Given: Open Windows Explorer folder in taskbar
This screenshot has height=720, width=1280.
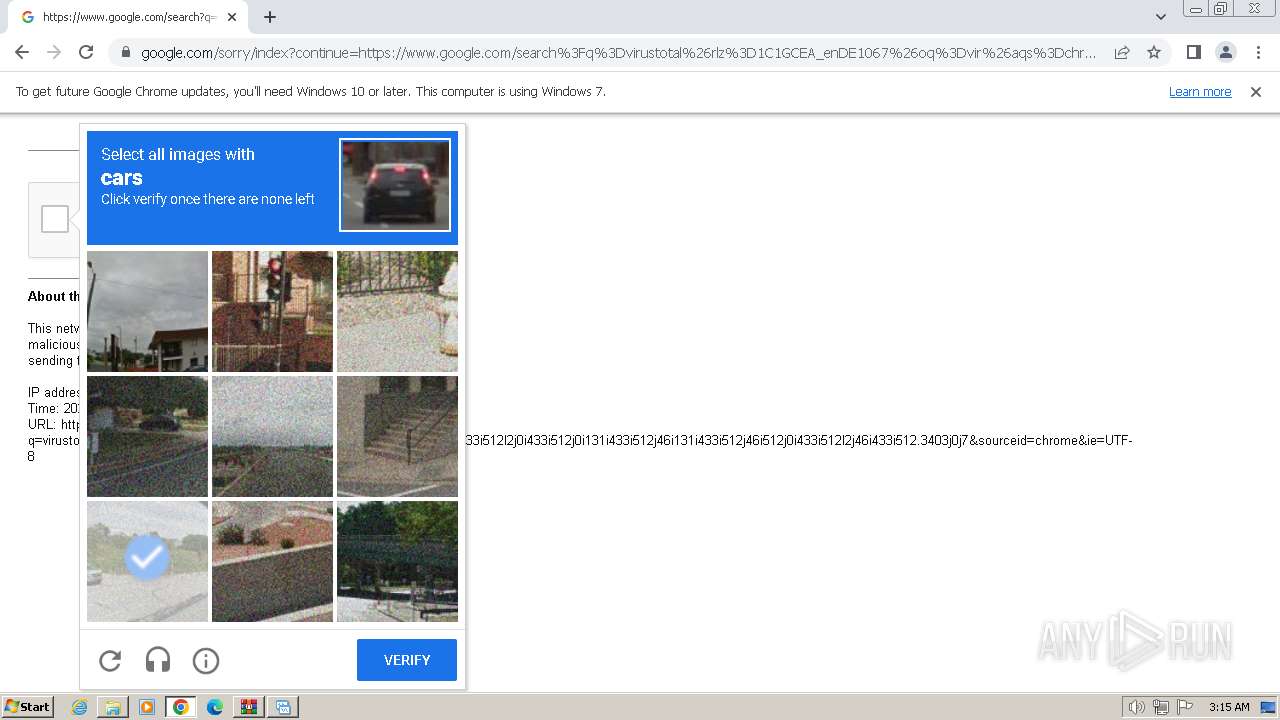Looking at the screenshot, I should click(x=113, y=707).
